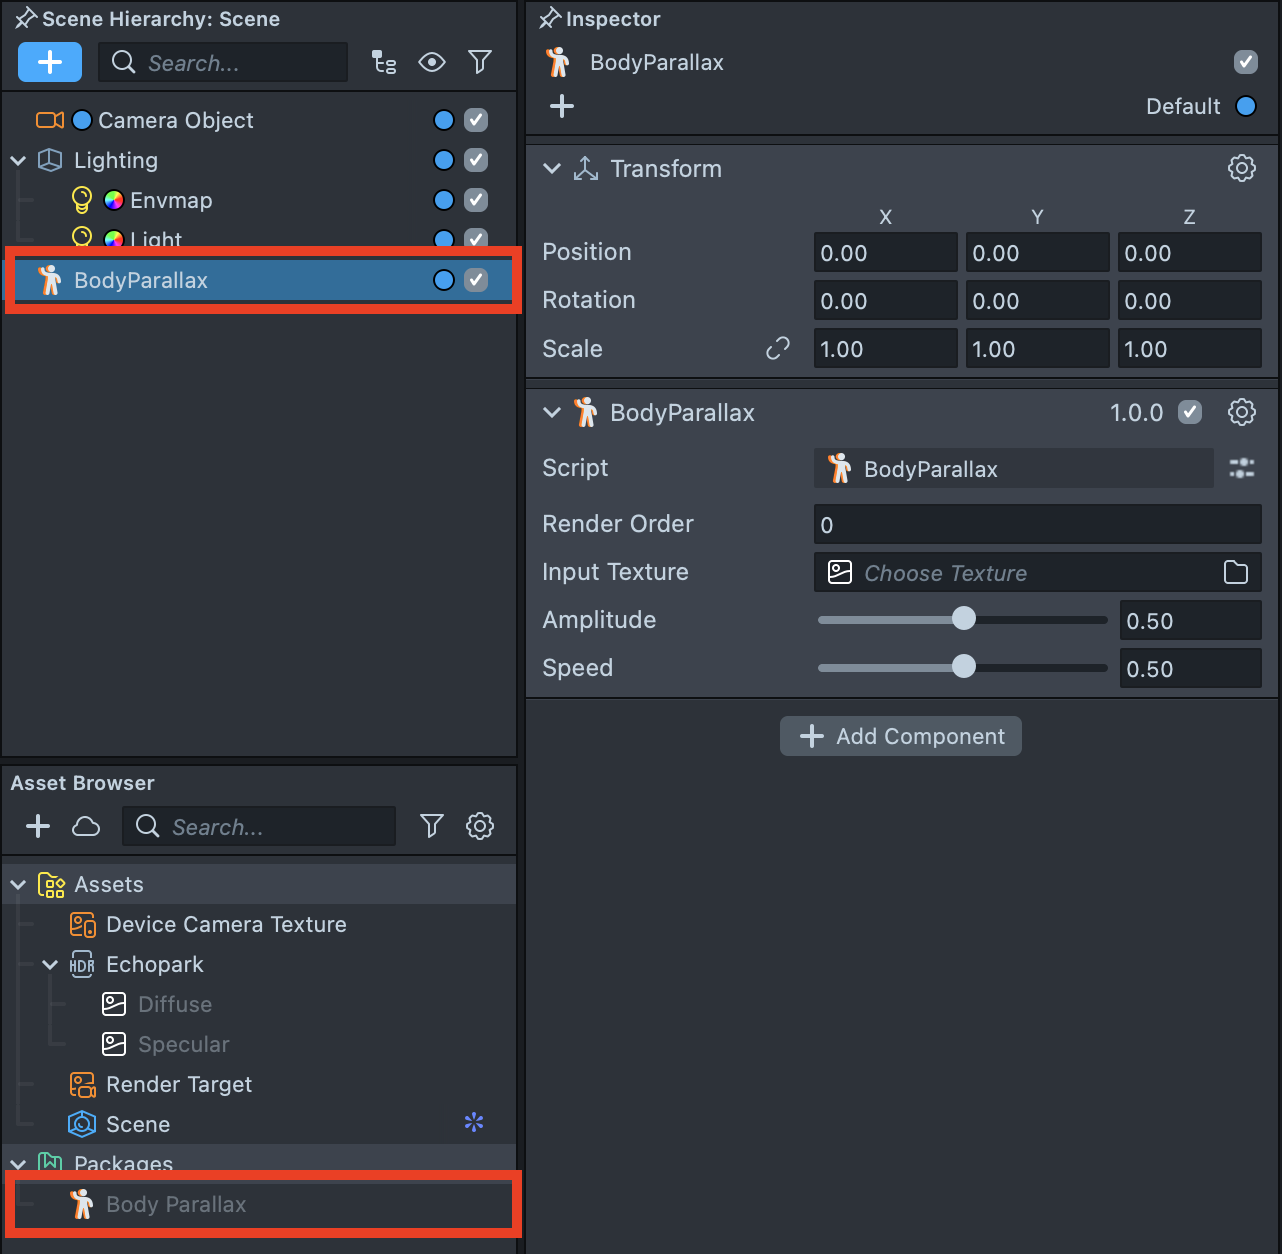The width and height of the screenshot is (1282, 1254).
Task: Toggle the Lighting enabled checkbox
Action: (x=476, y=160)
